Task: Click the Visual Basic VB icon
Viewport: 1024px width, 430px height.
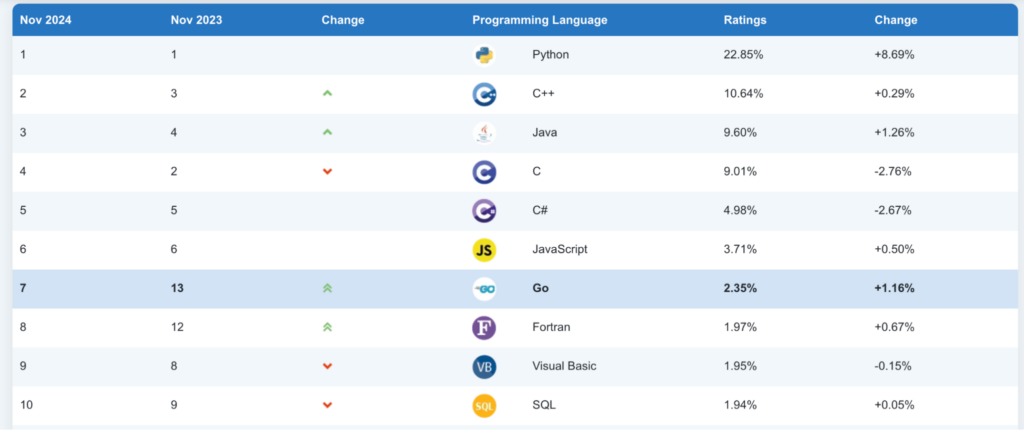Action: [484, 367]
